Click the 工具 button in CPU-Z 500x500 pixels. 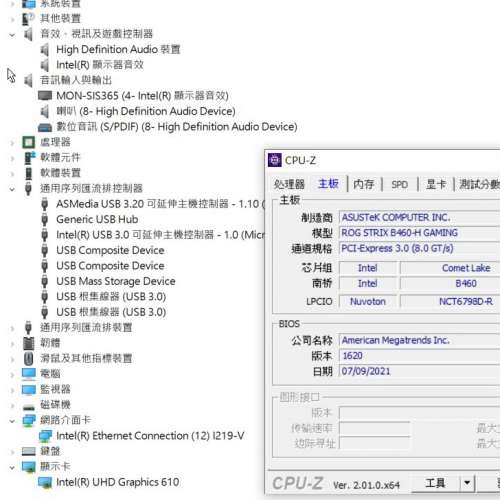[435, 482]
